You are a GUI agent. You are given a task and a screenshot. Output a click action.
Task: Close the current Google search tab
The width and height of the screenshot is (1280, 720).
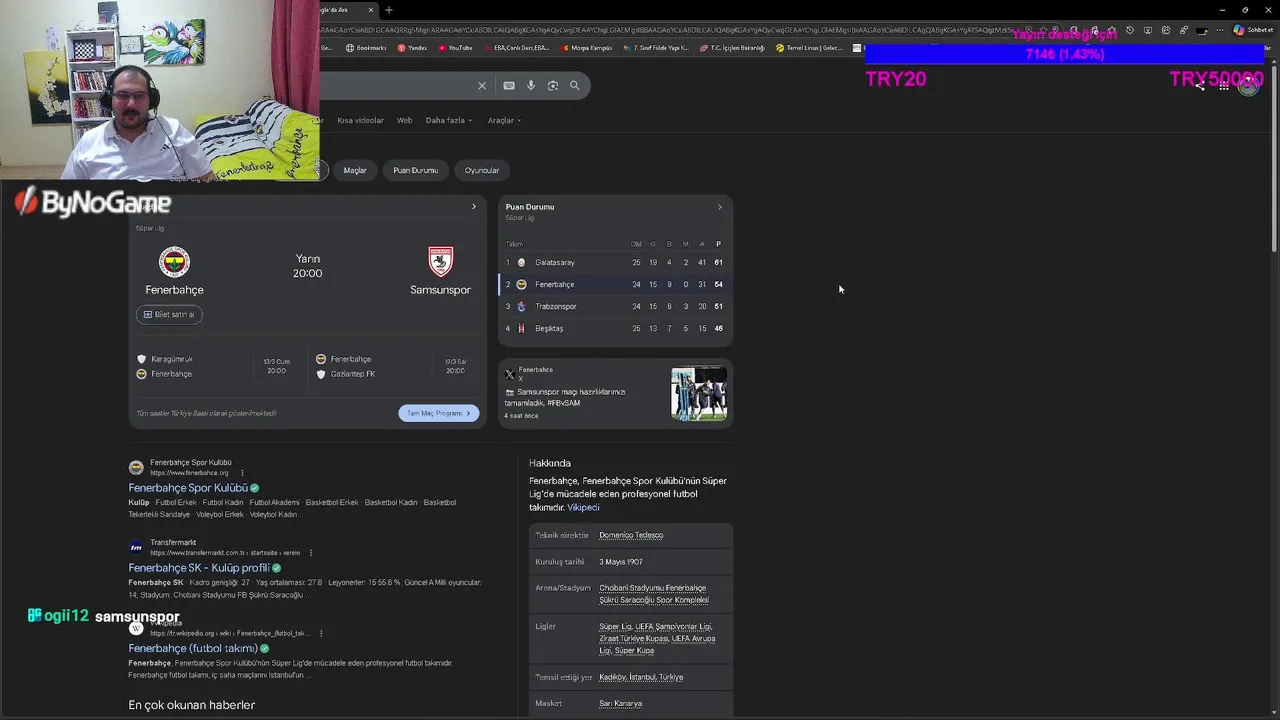point(371,10)
